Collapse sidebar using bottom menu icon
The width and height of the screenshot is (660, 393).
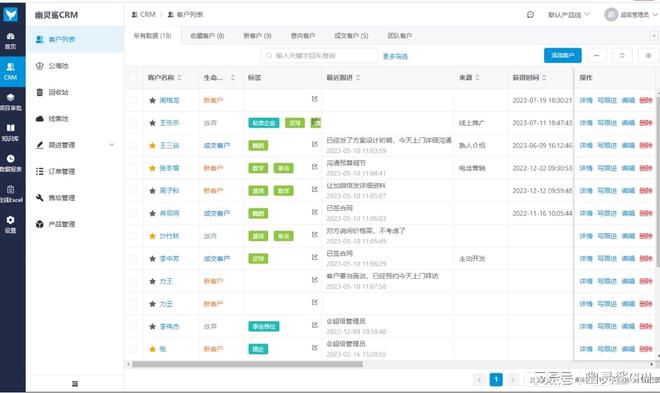[75, 383]
